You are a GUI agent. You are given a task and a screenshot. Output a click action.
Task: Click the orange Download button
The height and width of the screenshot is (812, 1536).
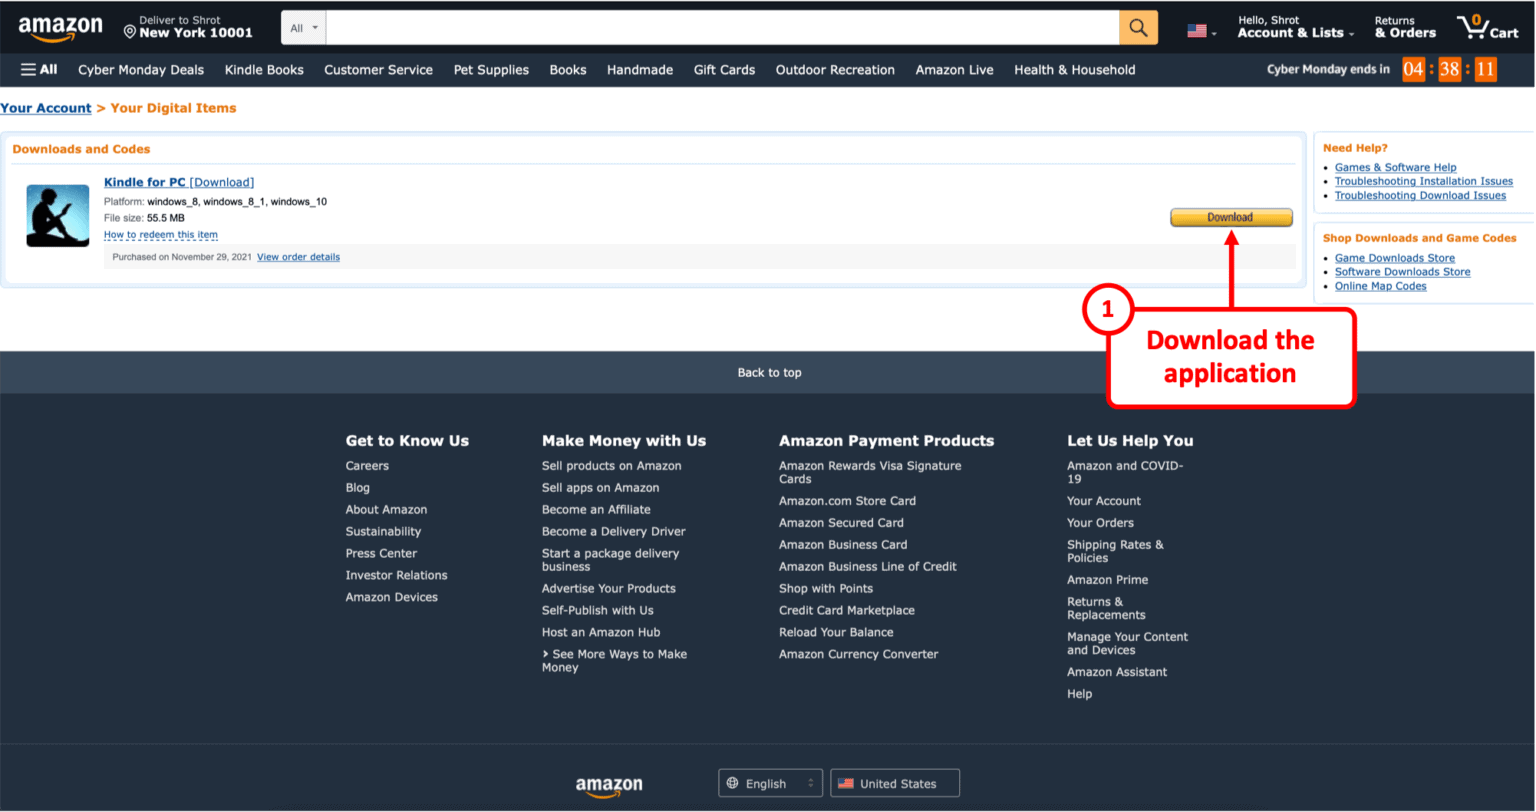[1230, 217]
